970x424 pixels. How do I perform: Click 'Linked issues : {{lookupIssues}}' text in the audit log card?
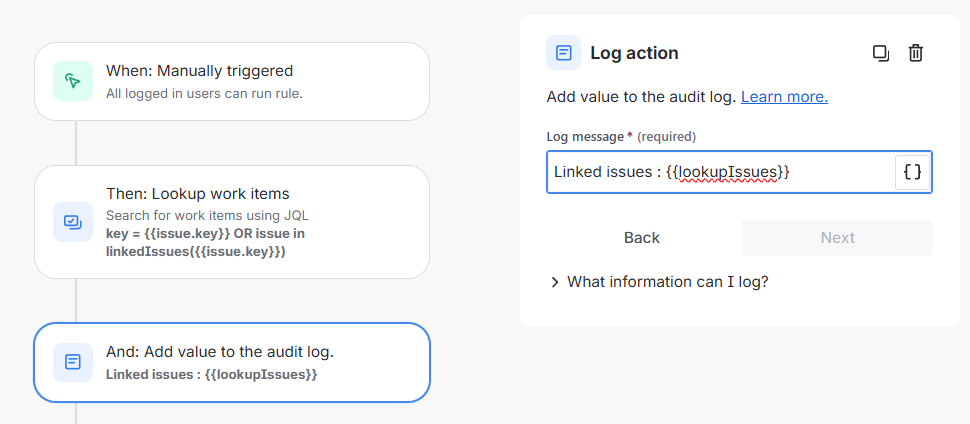[212, 374]
